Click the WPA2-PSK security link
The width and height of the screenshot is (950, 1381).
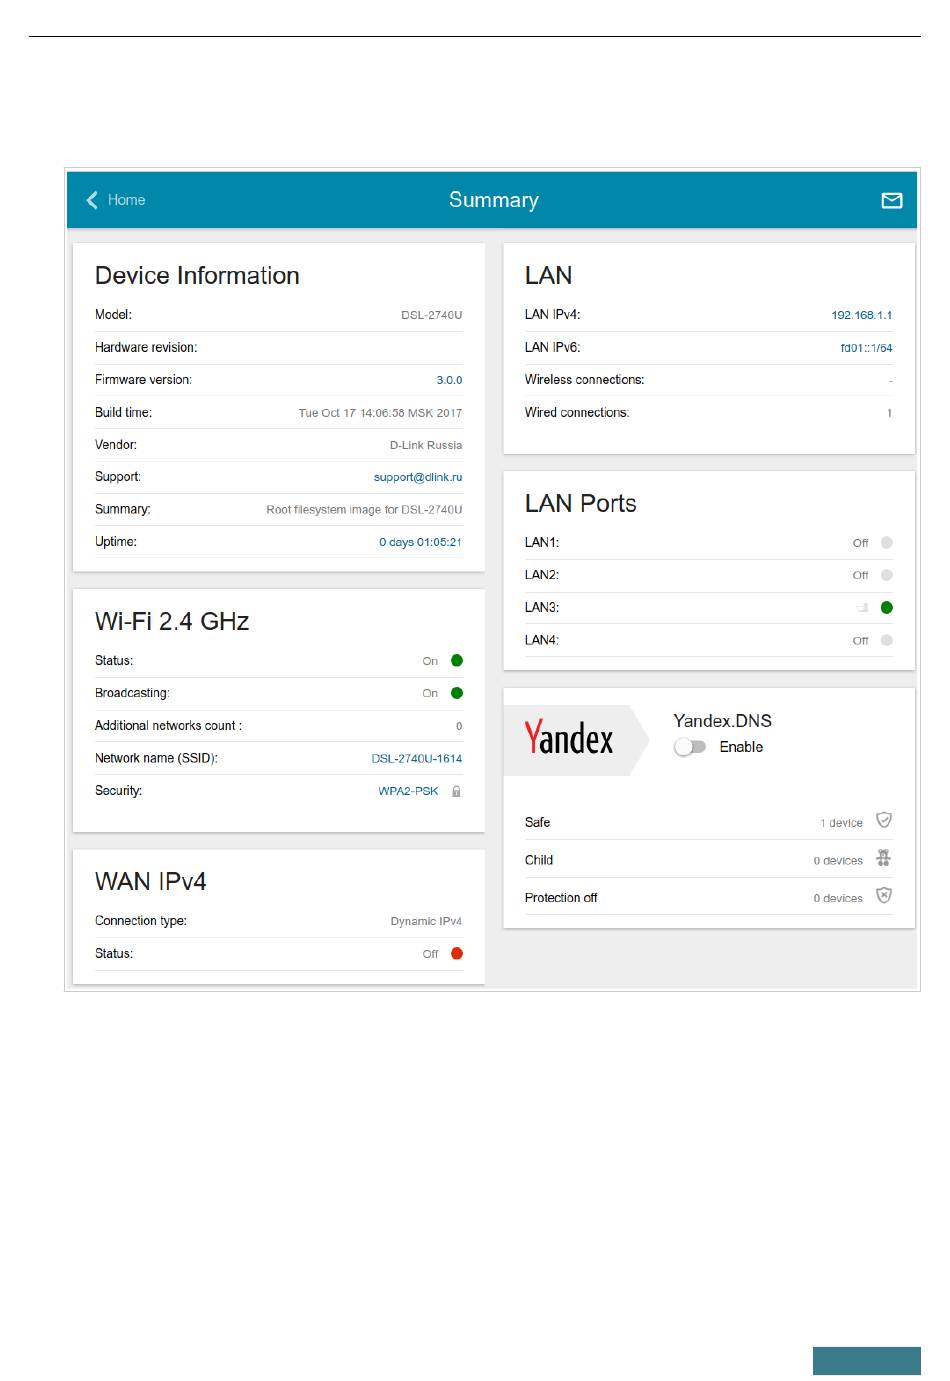408,791
